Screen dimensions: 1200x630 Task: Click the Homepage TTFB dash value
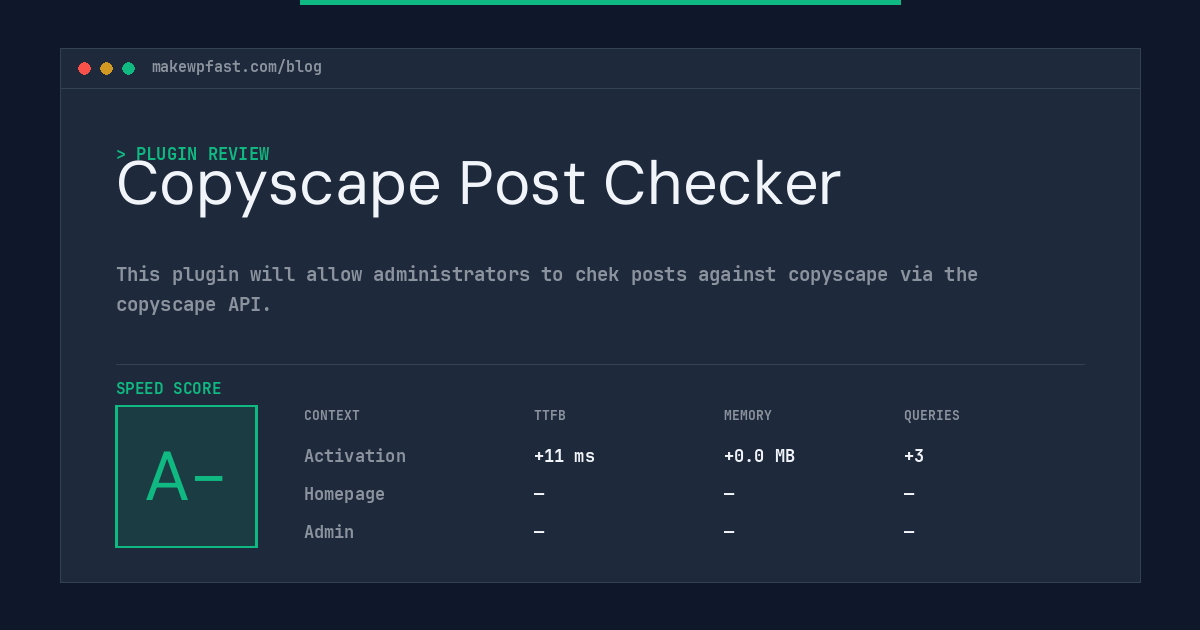(539, 494)
